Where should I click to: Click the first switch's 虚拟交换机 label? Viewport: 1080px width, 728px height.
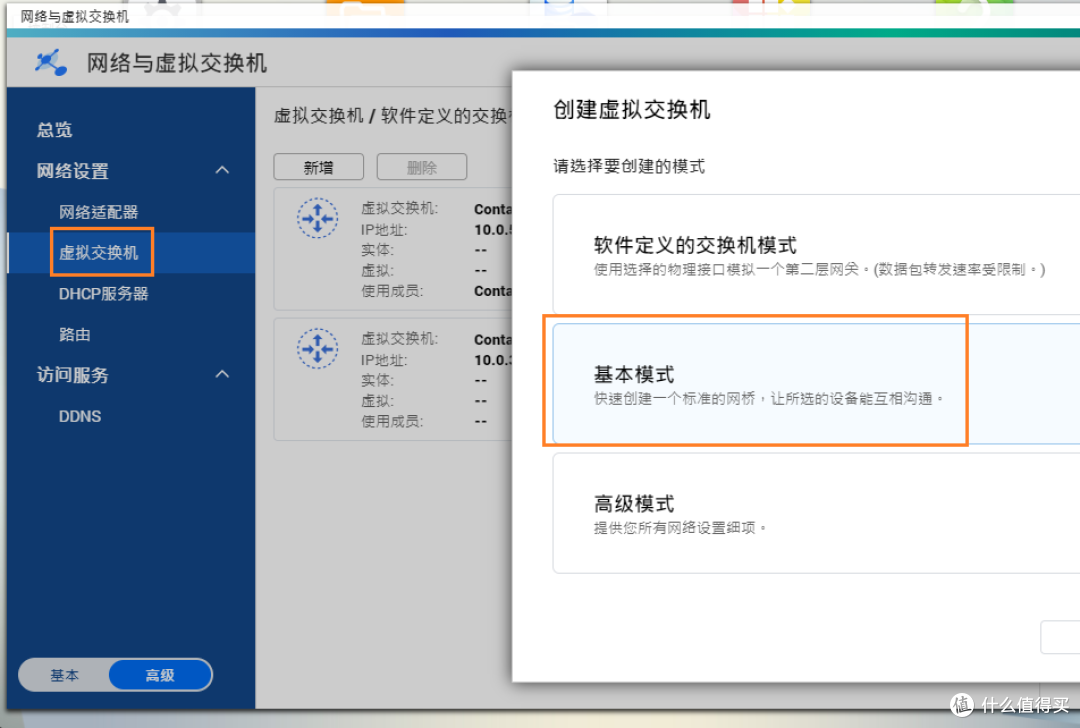(399, 208)
